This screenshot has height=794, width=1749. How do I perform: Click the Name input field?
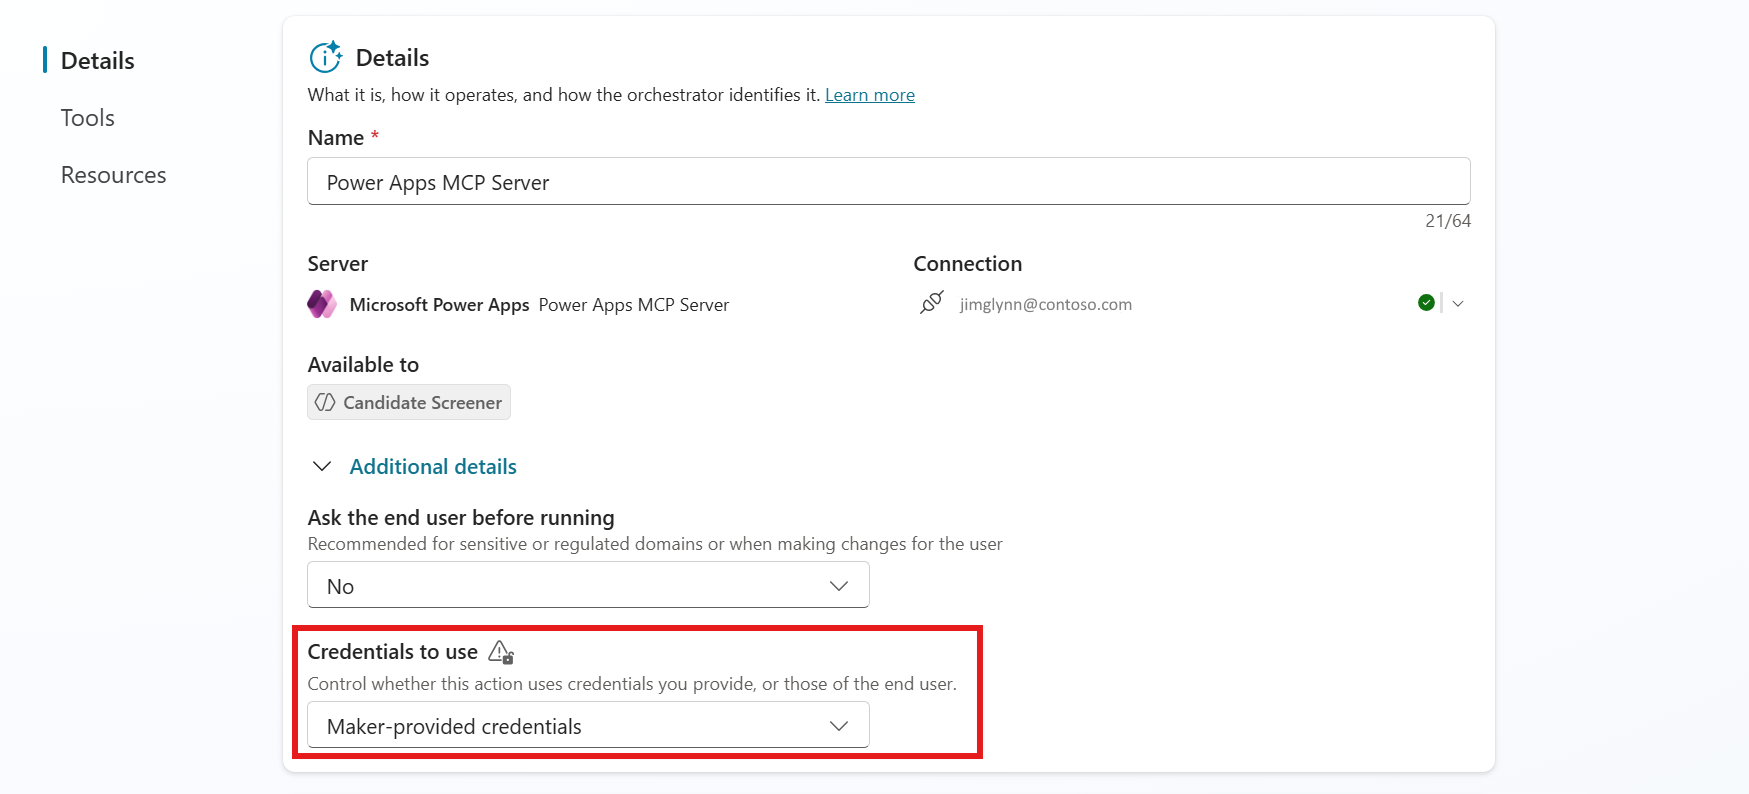coord(888,181)
